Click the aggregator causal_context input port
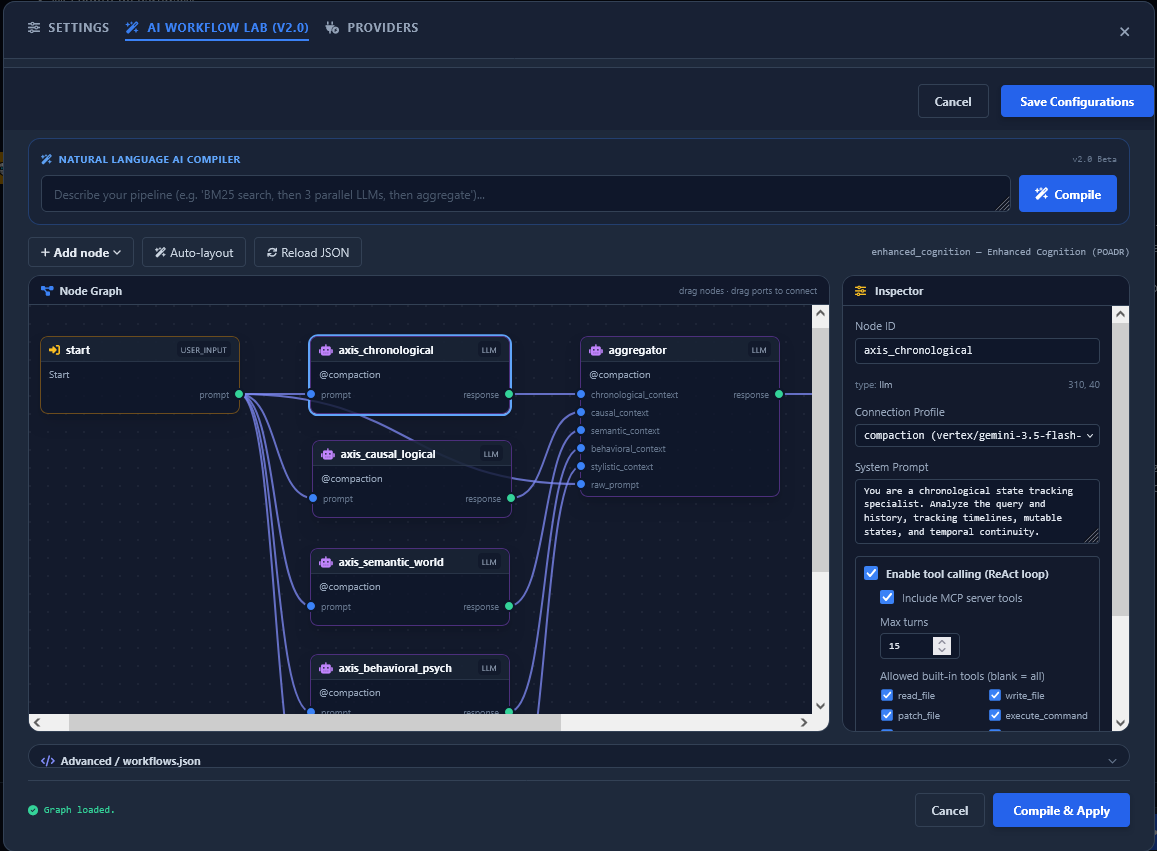The width and height of the screenshot is (1157, 851). tap(581, 413)
